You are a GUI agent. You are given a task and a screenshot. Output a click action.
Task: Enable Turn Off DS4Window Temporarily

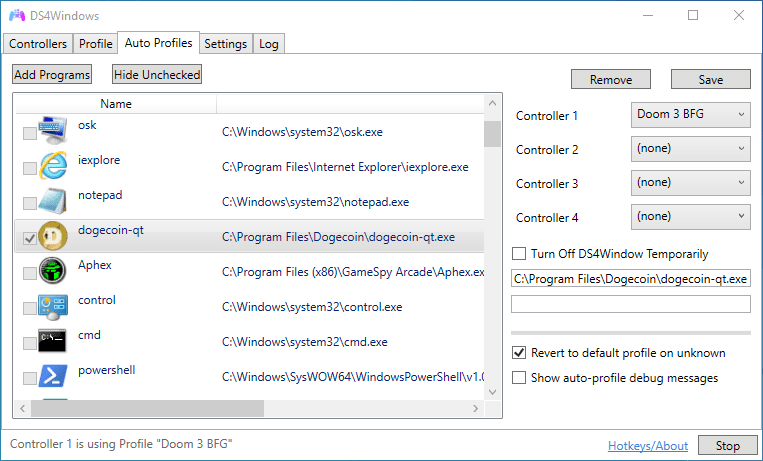[519, 254]
